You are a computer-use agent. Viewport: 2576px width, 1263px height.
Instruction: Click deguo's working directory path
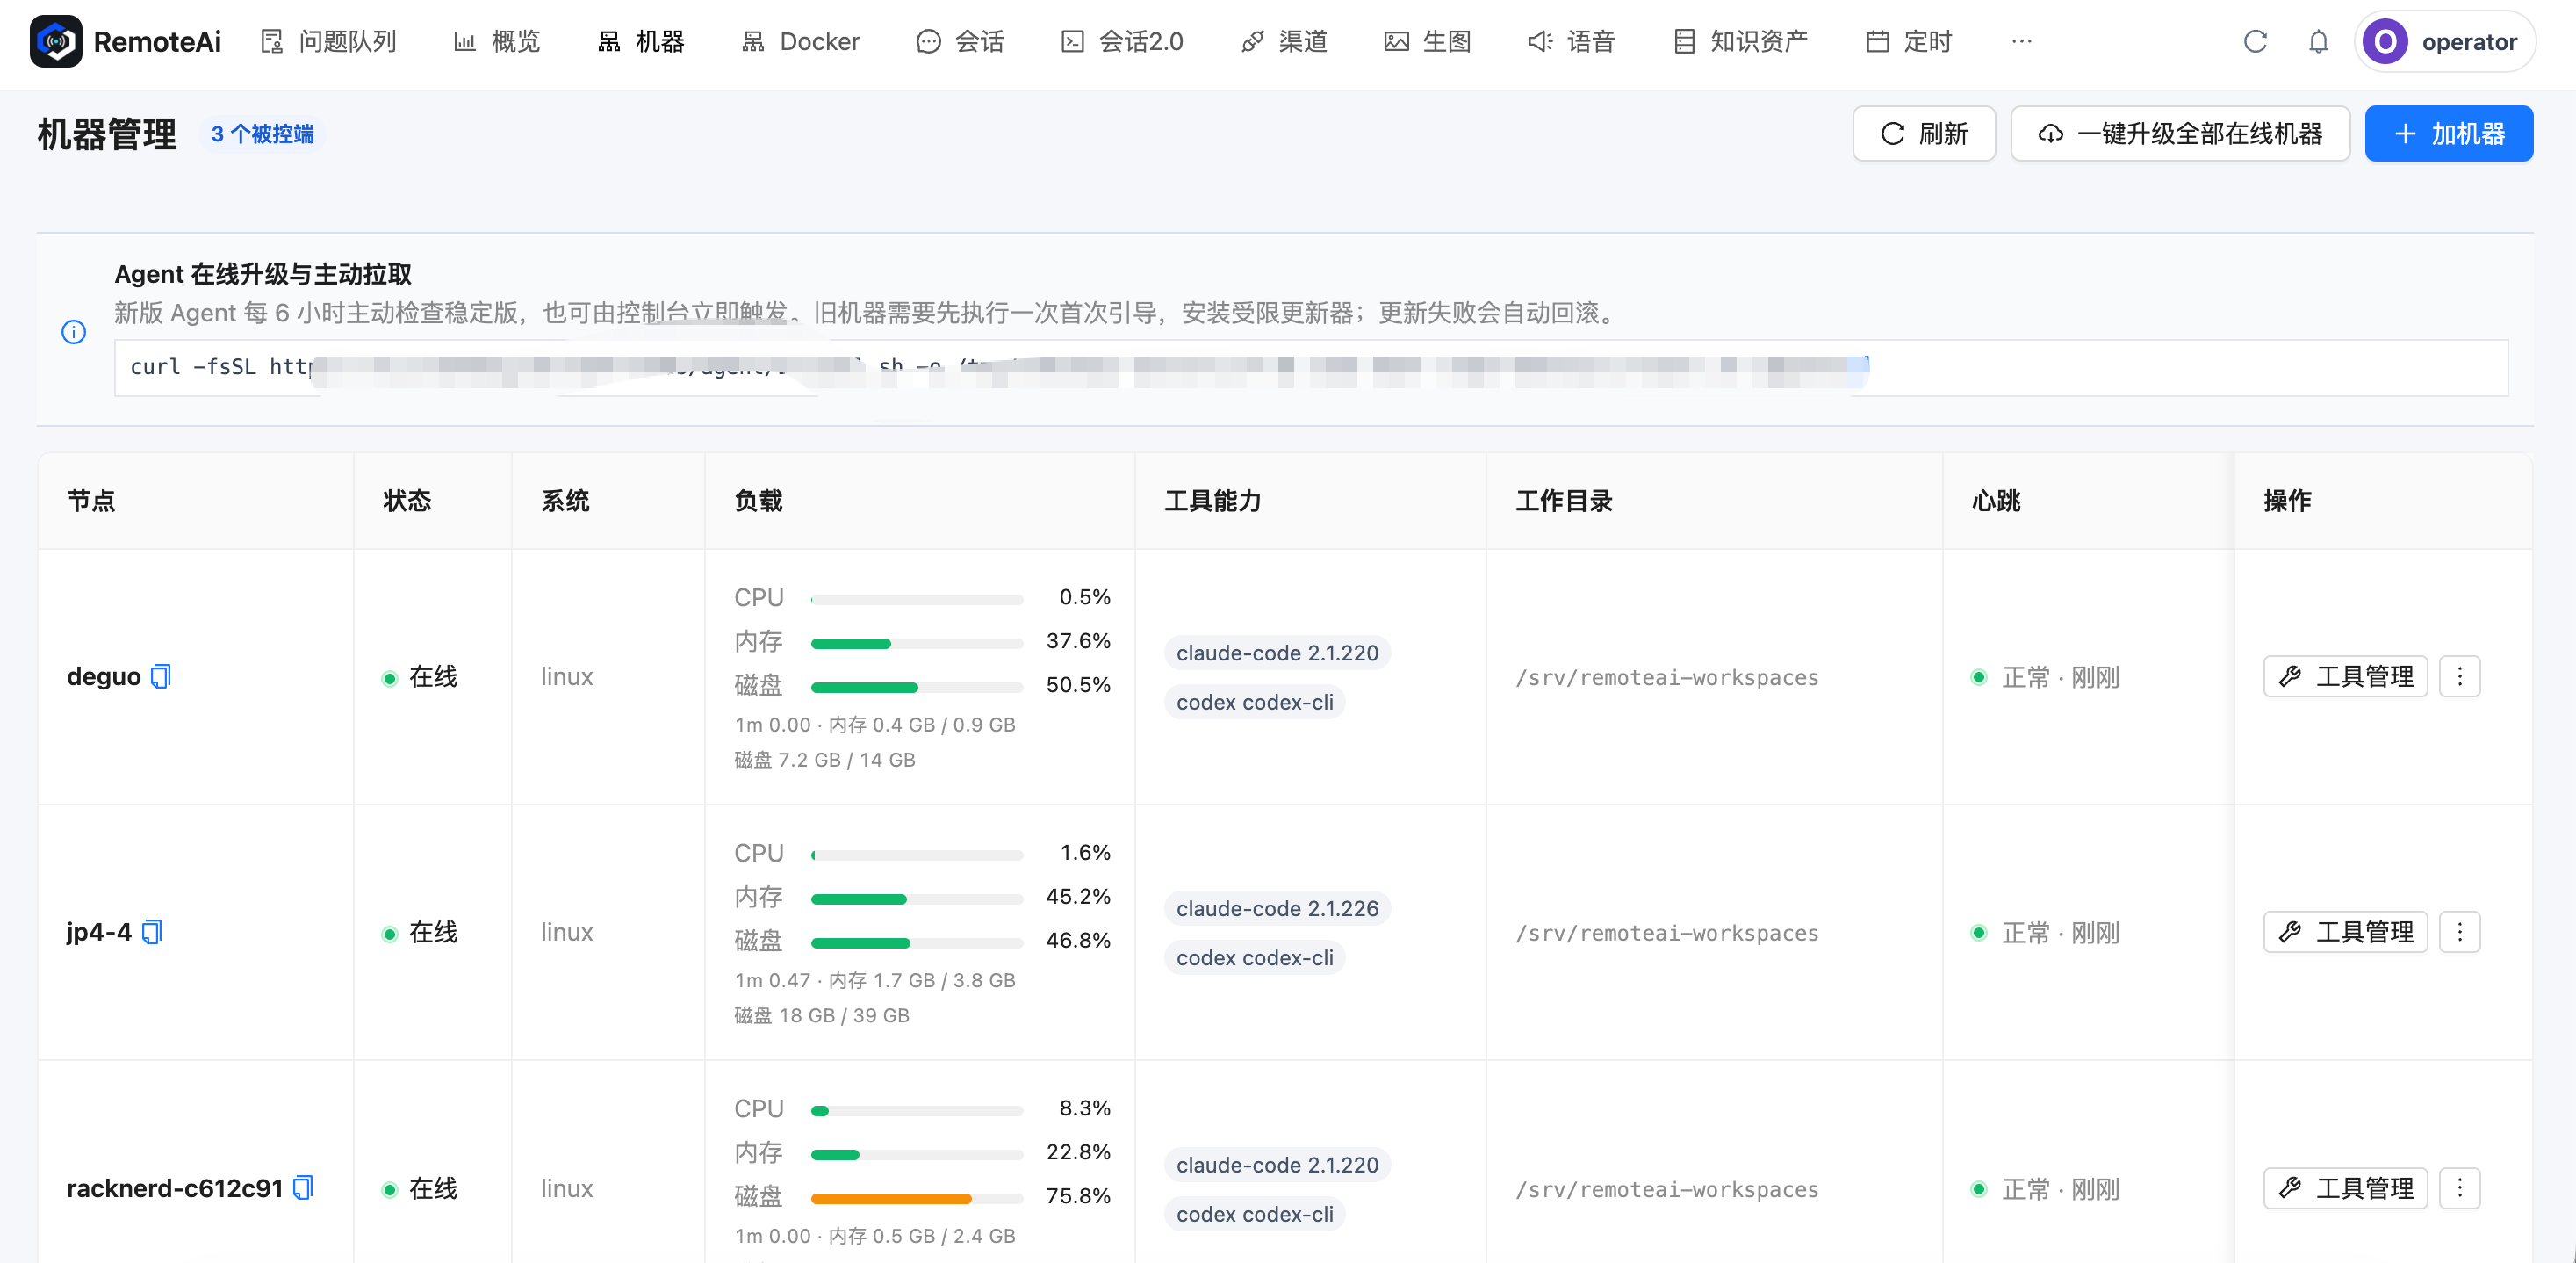(x=1667, y=677)
